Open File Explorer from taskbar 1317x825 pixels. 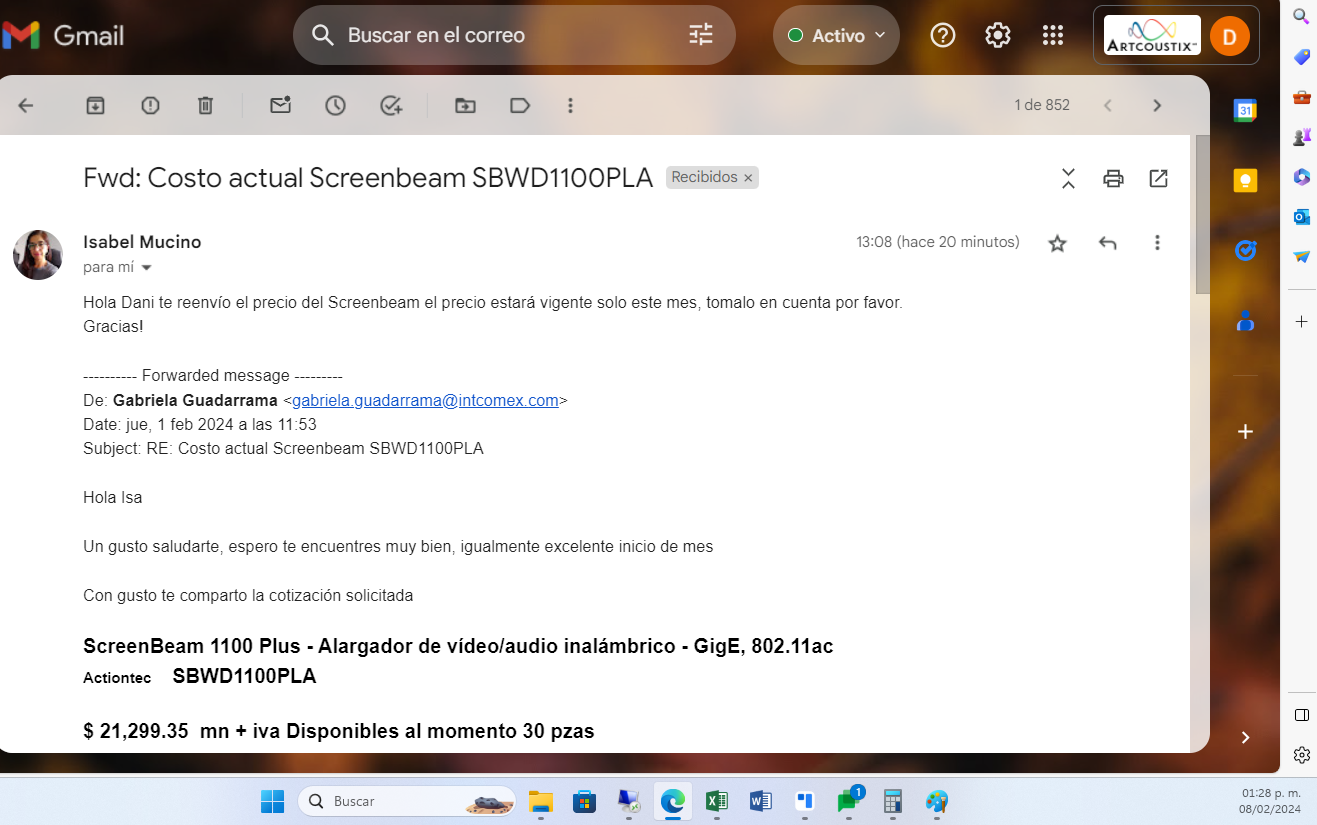541,801
